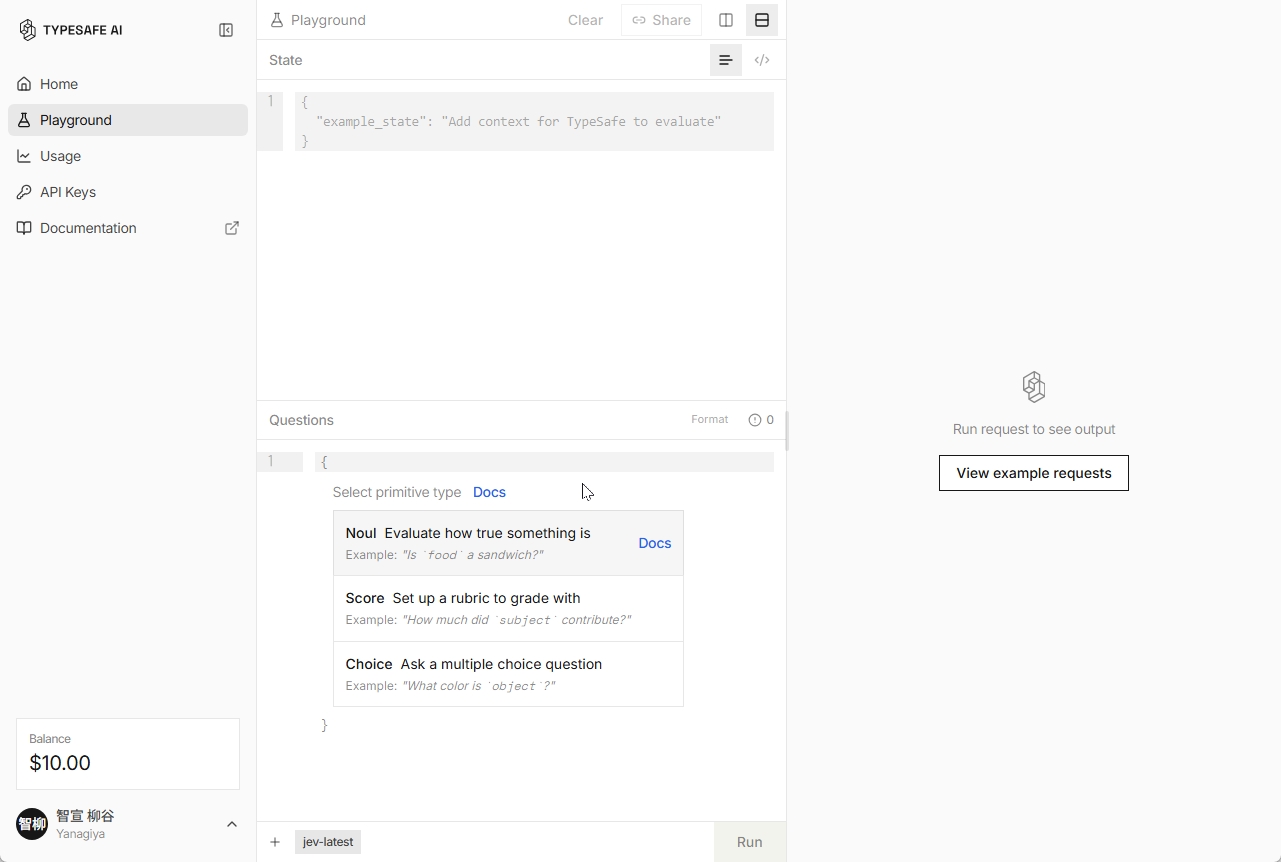Click the panel resize handle

tap(787, 431)
